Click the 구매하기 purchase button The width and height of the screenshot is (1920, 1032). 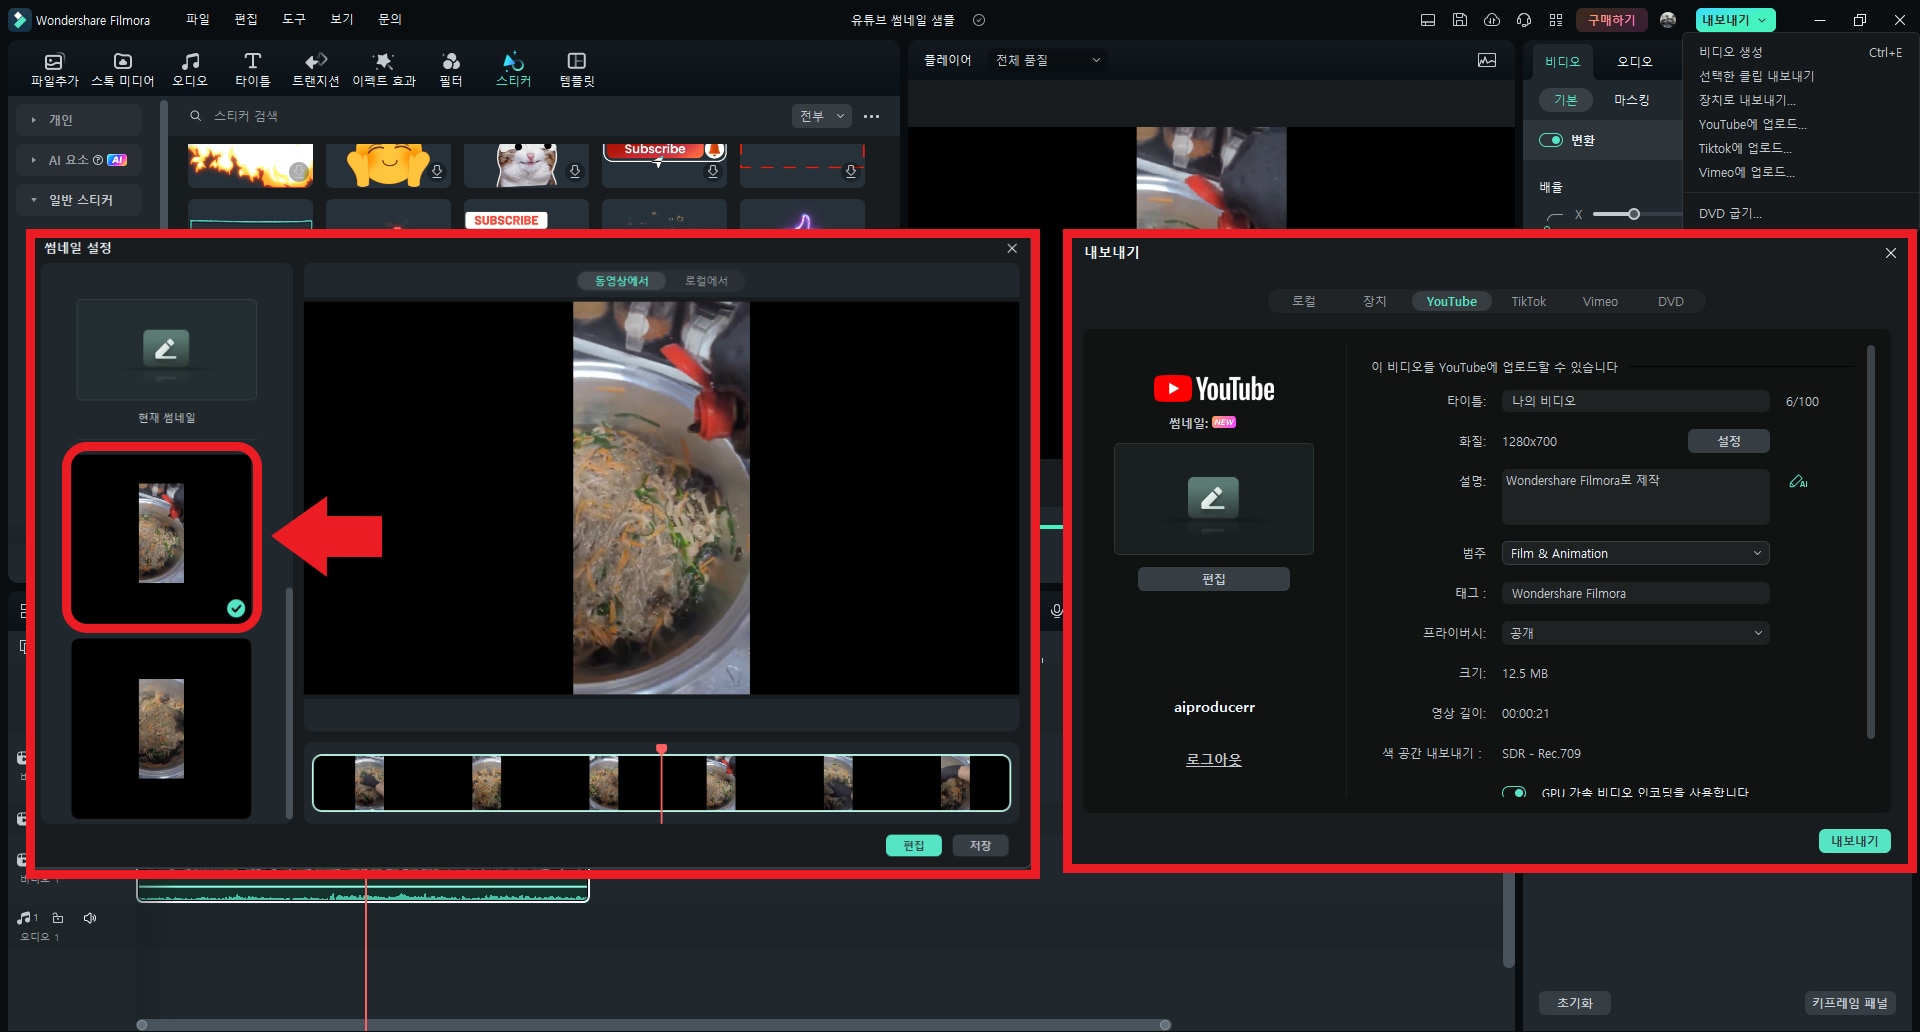point(1611,20)
